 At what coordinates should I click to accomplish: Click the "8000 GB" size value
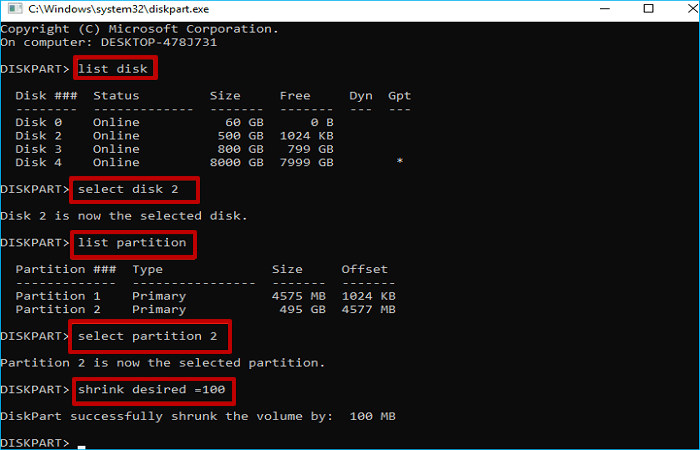pyautogui.click(x=237, y=162)
